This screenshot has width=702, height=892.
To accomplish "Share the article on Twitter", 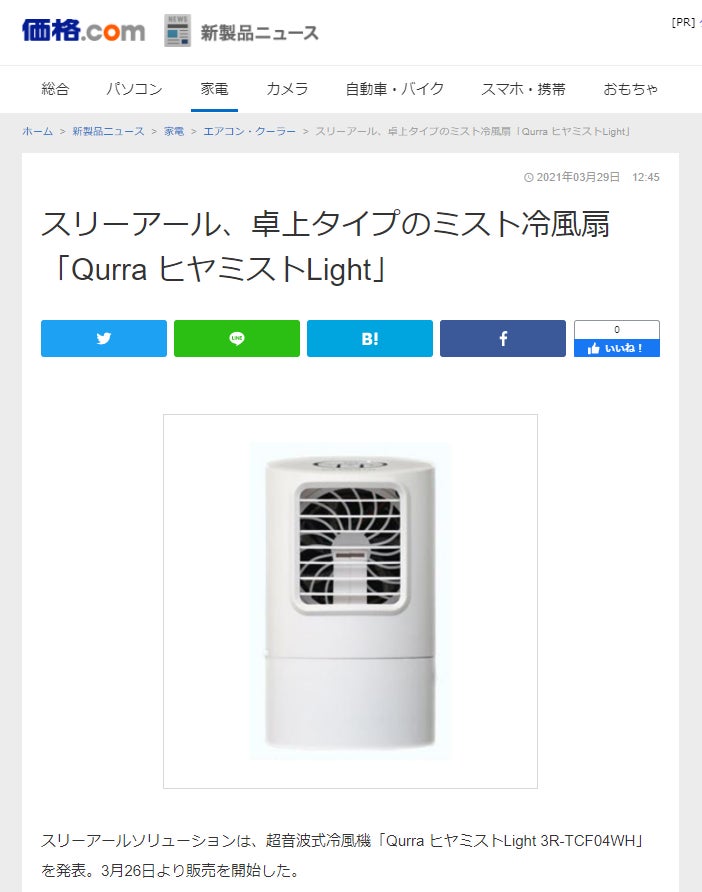I will (104, 338).
